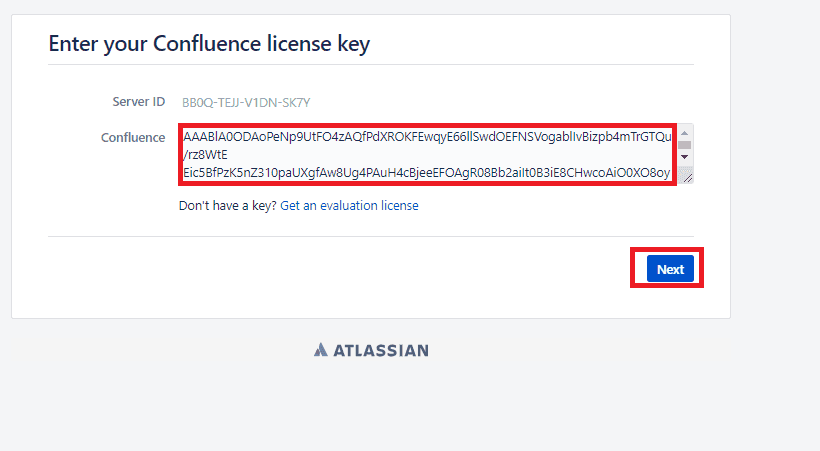This screenshot has height=451, width=820.
Task: Click the empty space after "/rz8WtE"
Action: (x=450, y=155)
